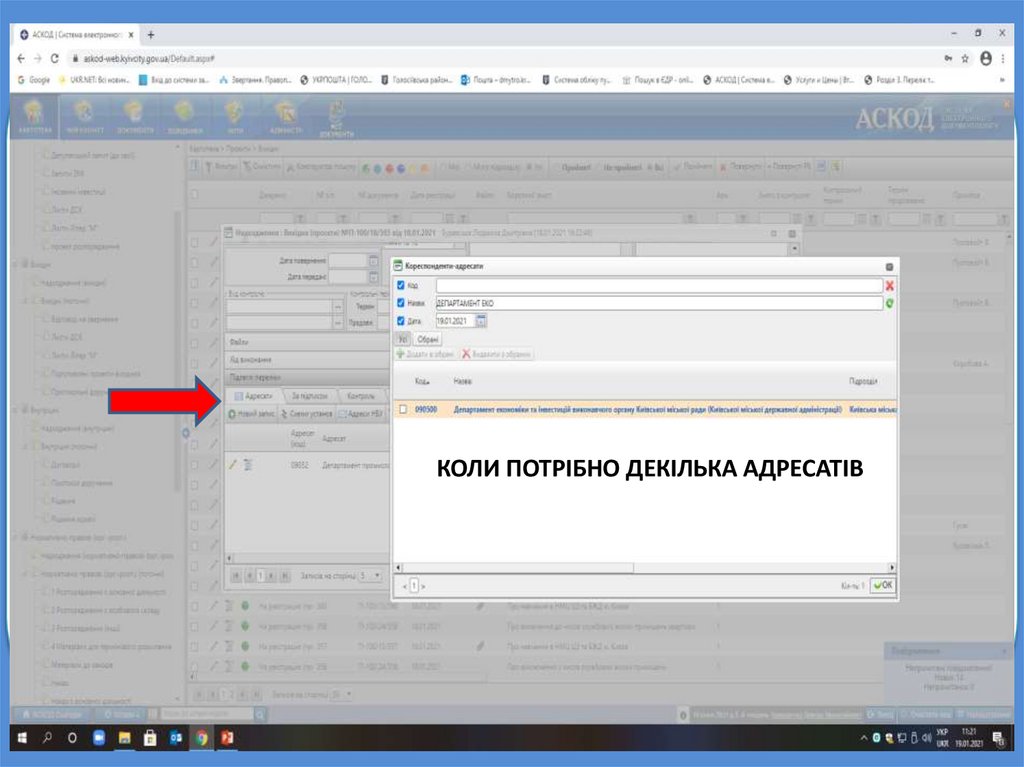Click the Chrome icon in the taskbar

point(202,739)
